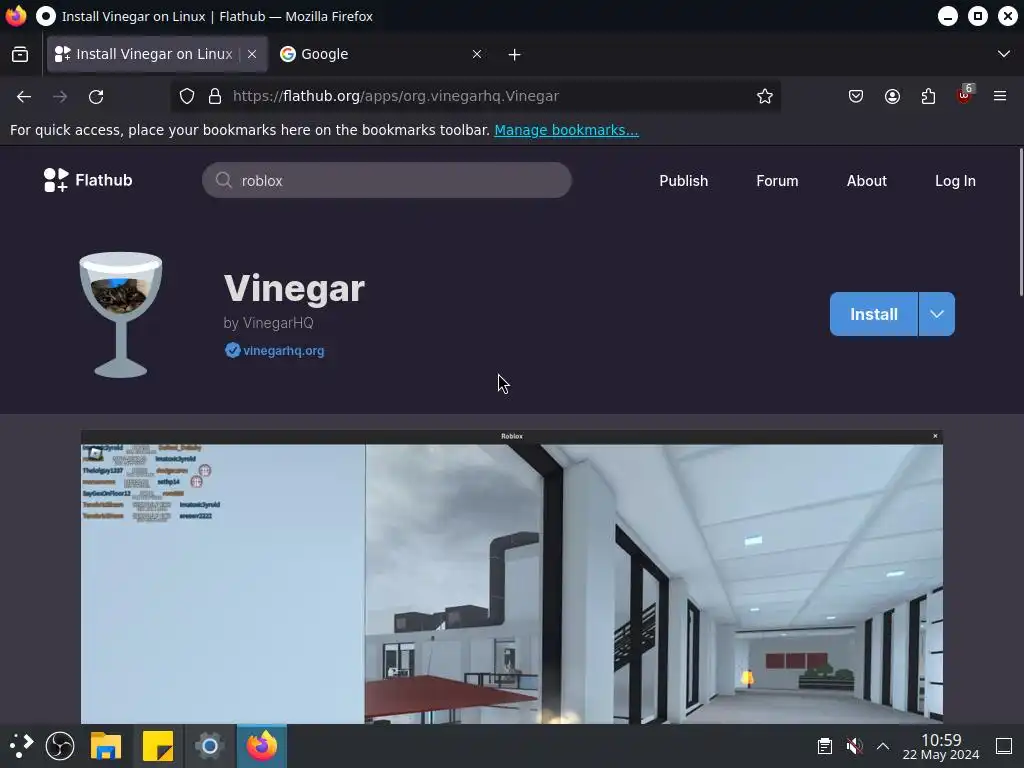Open tracking protection shield icon
The image size is (1024, 768).
point(187,97)
